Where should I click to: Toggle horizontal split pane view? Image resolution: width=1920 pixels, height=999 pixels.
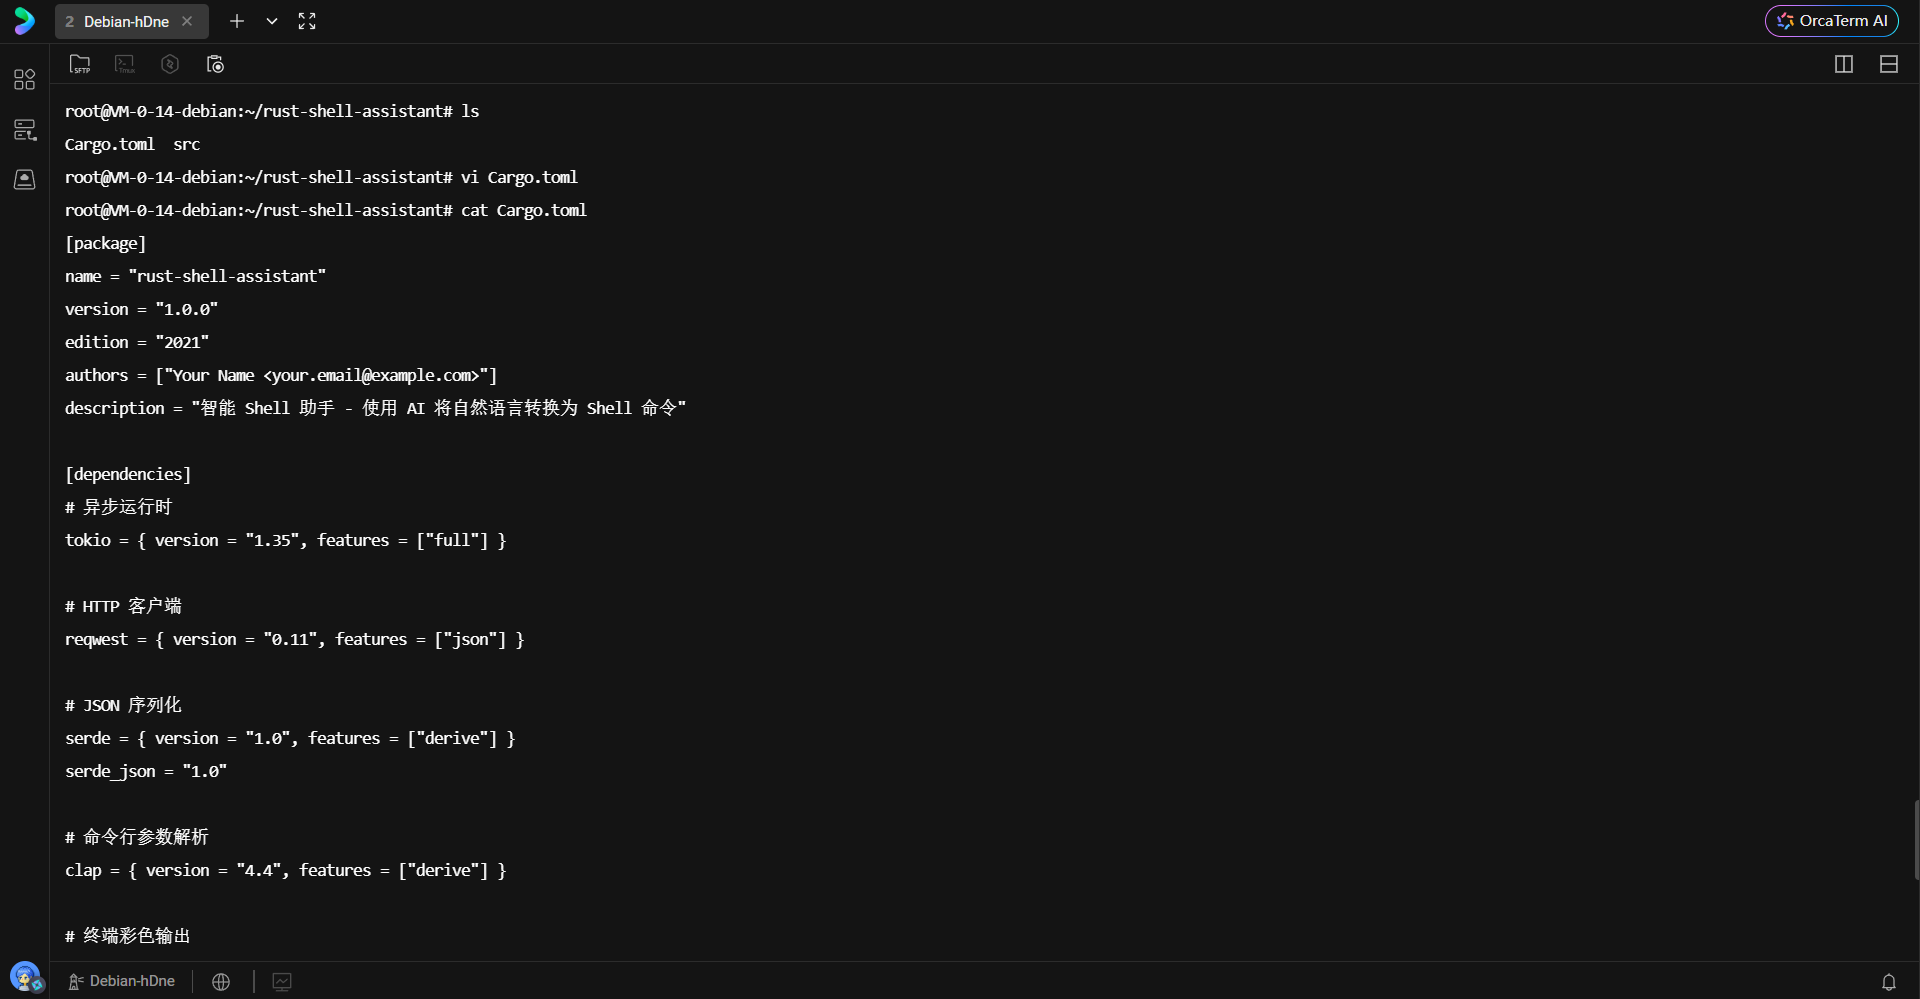[1890, 64]
